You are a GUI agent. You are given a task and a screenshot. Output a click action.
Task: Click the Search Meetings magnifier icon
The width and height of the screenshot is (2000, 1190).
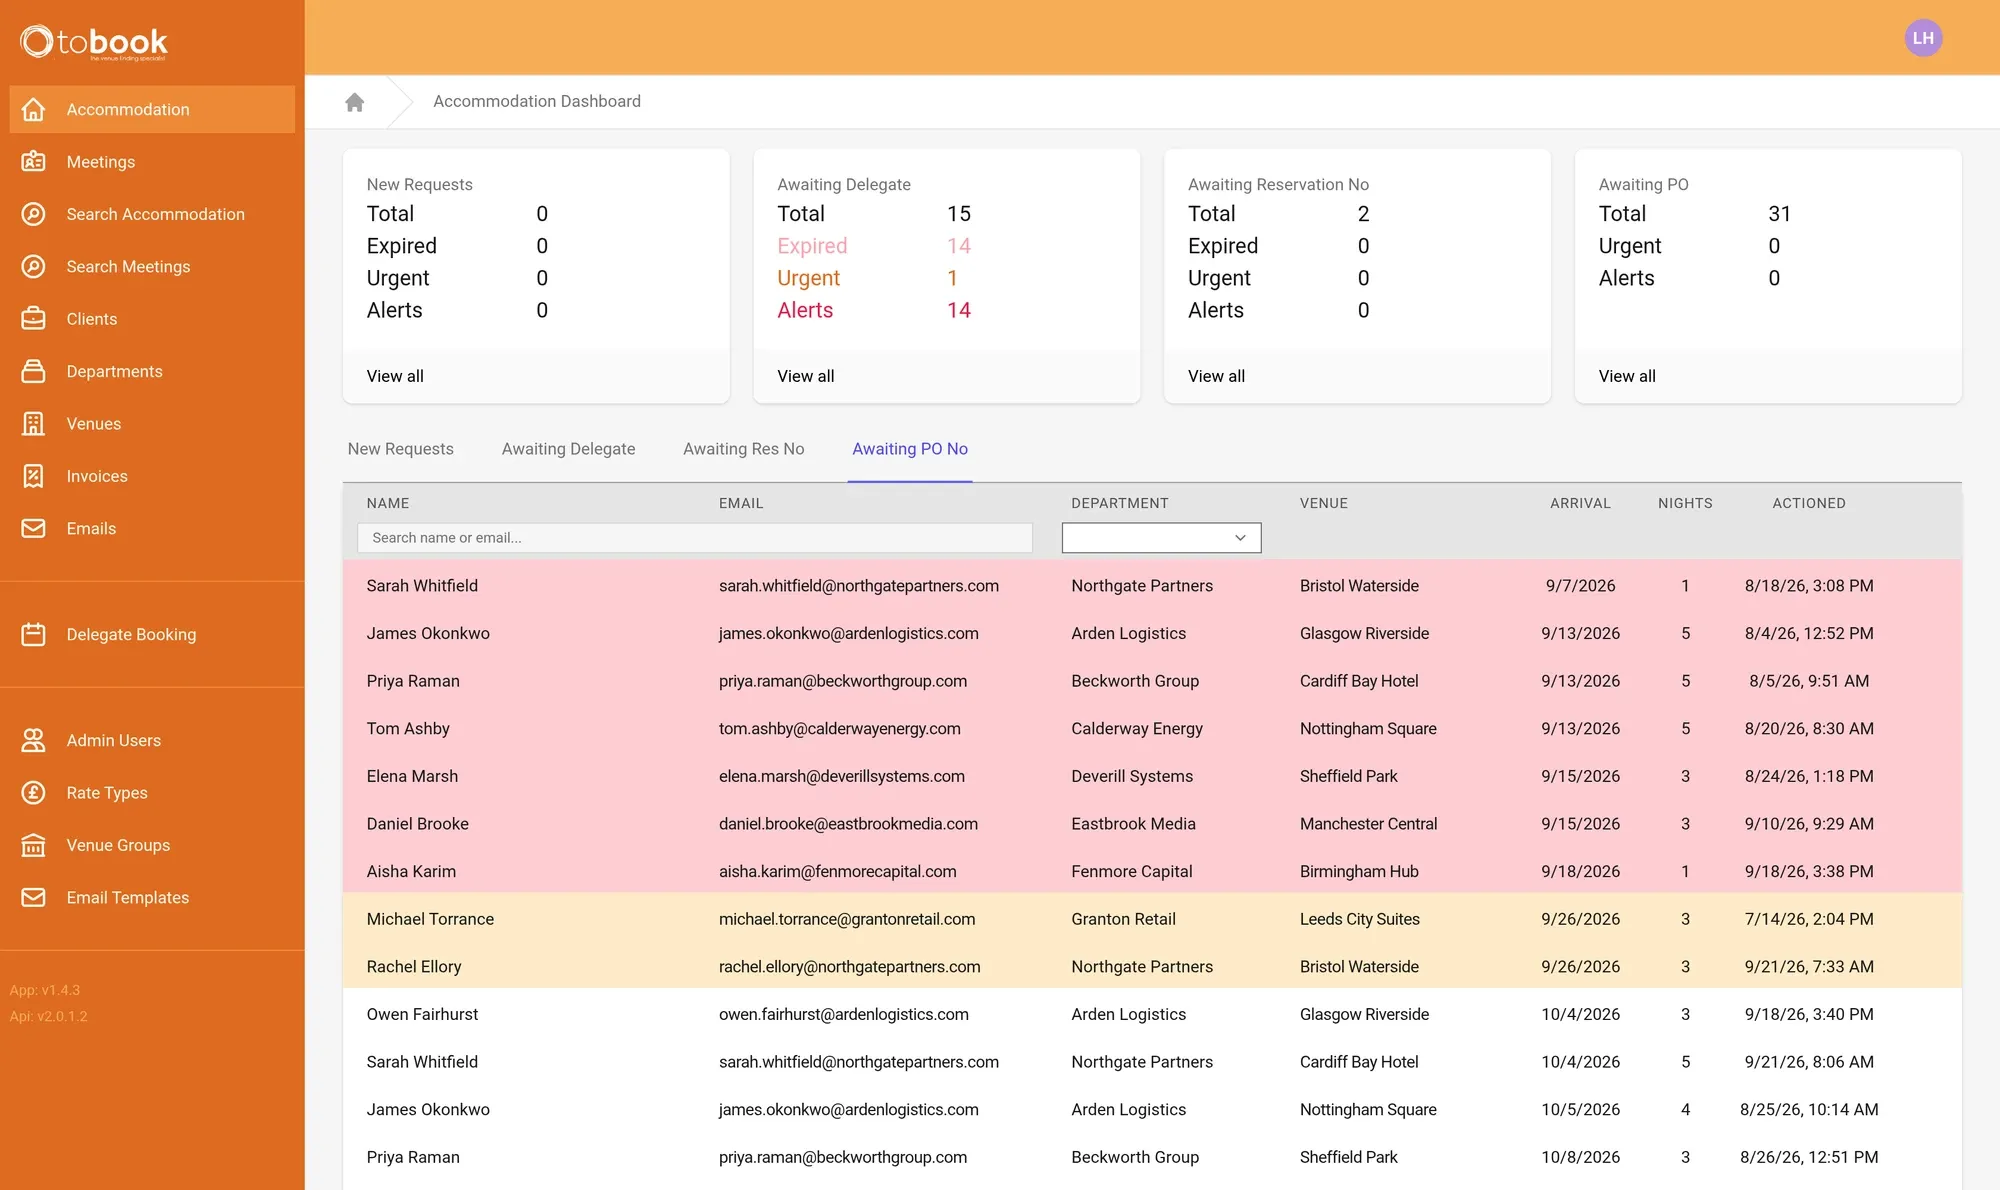click(33, 266)
